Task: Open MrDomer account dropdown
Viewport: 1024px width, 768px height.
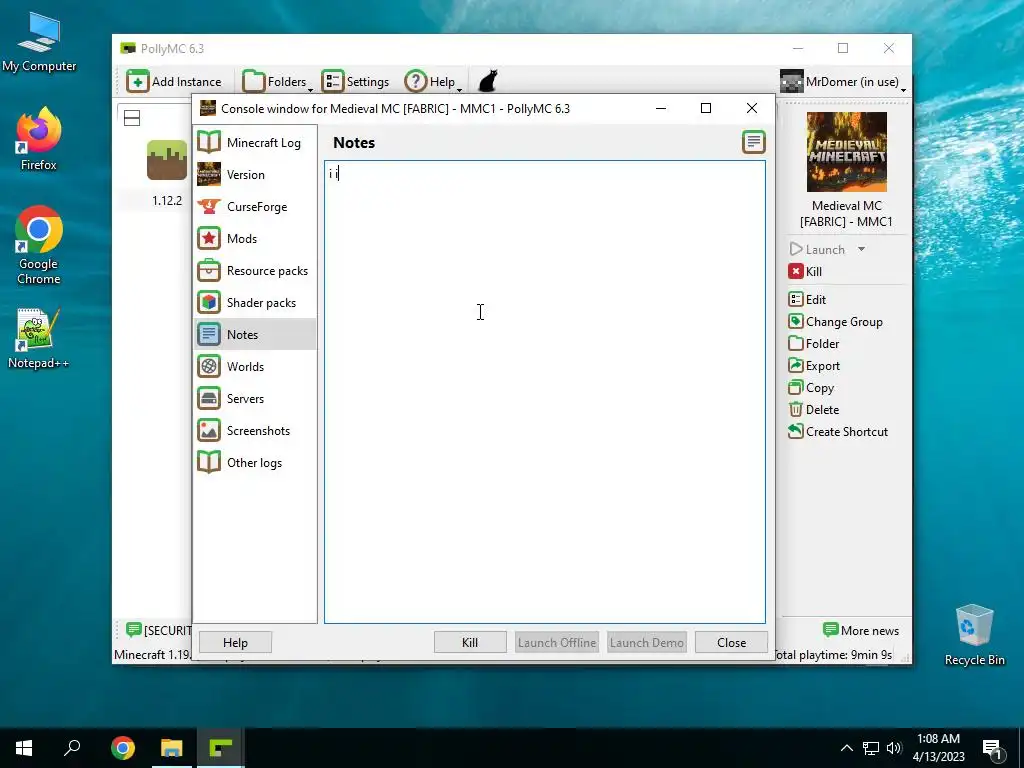Action: [x=843, y=82]
